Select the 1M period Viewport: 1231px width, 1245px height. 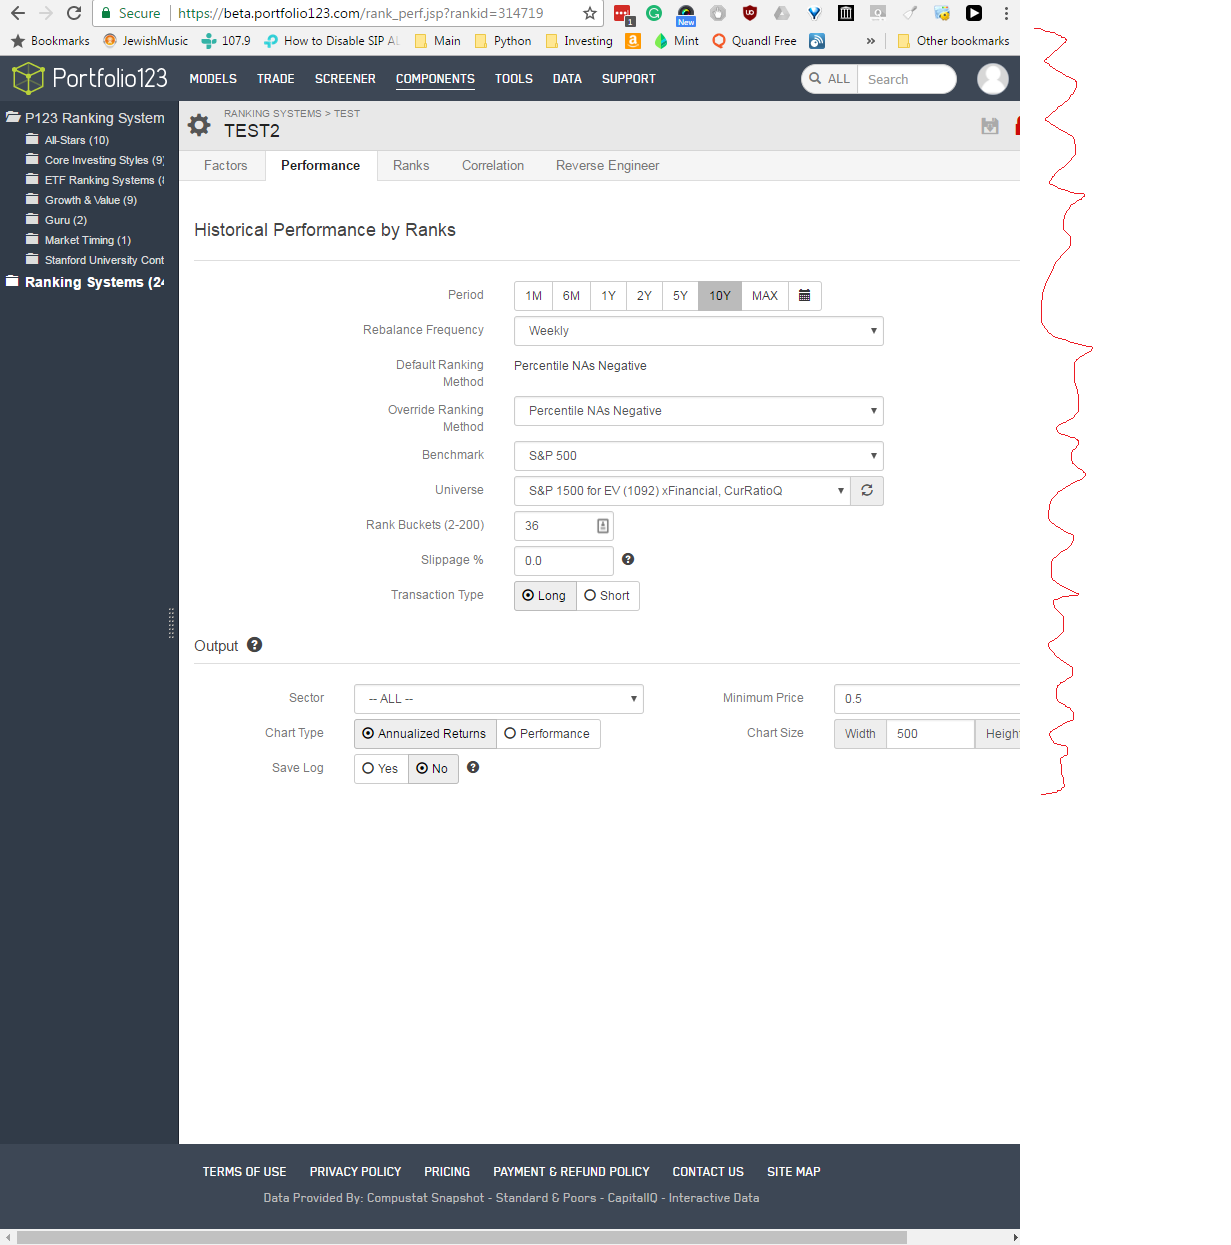[534, 296]
